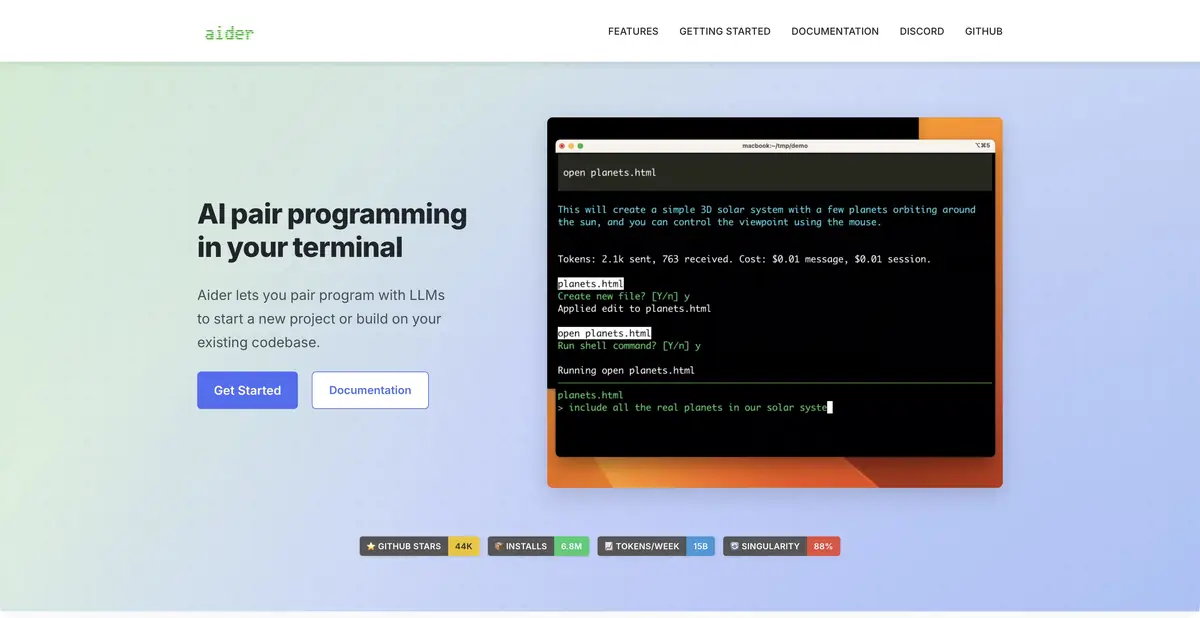Image resolution: width=1200 pixels, height=618 pixels.
Task: Click "Run shell command? [Y/n] y" line
Action: [x=629, y=346]
